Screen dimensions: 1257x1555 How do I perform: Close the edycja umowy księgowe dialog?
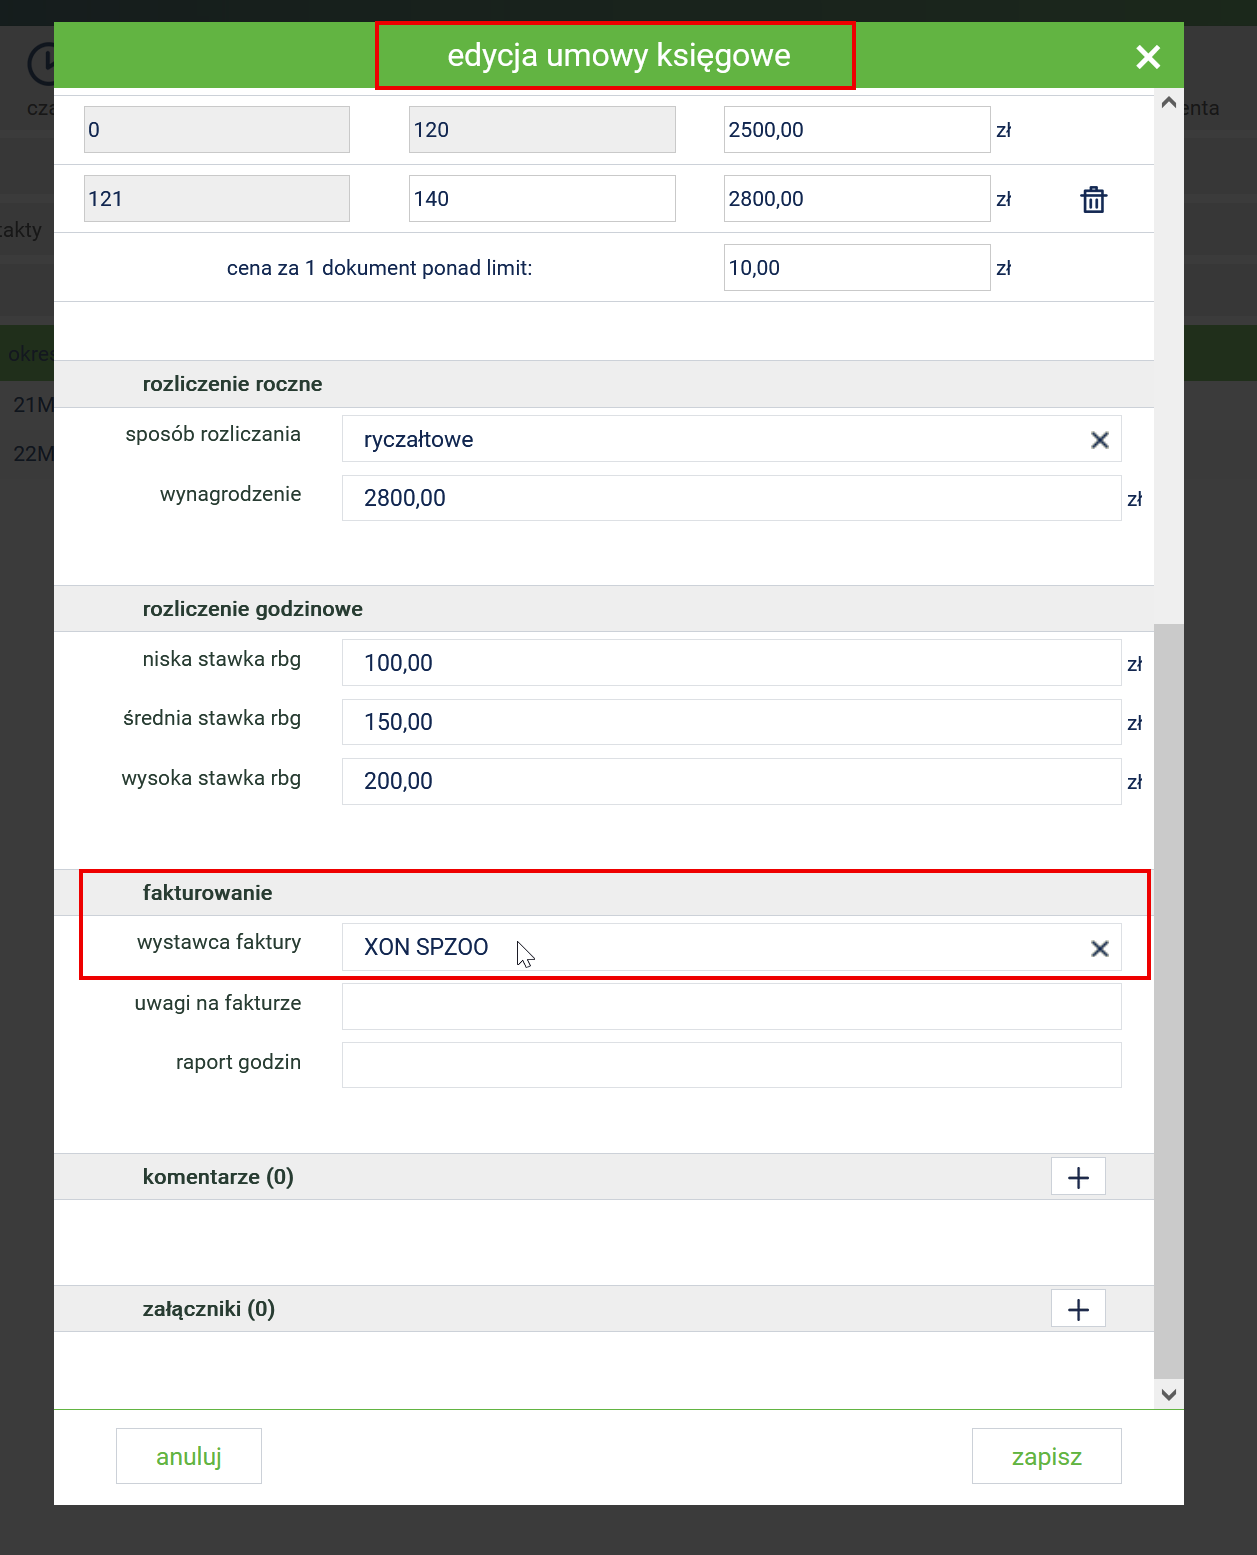pyautogui.click(x=1148, y=57)
